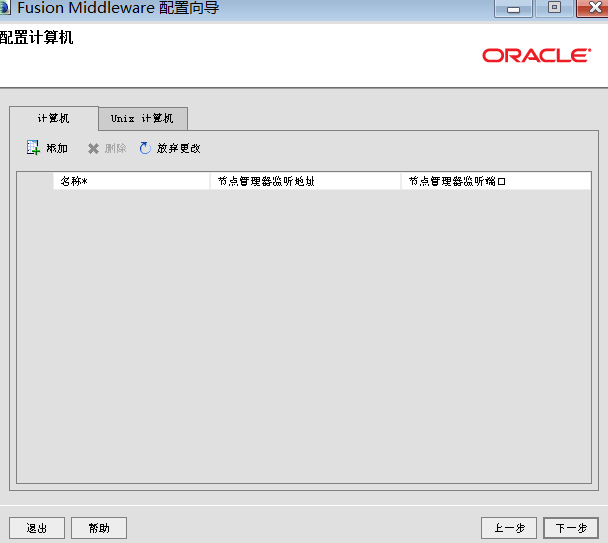Click the Oracle logo
Viewport: 608px width, 543px height.
coord(537,55)
